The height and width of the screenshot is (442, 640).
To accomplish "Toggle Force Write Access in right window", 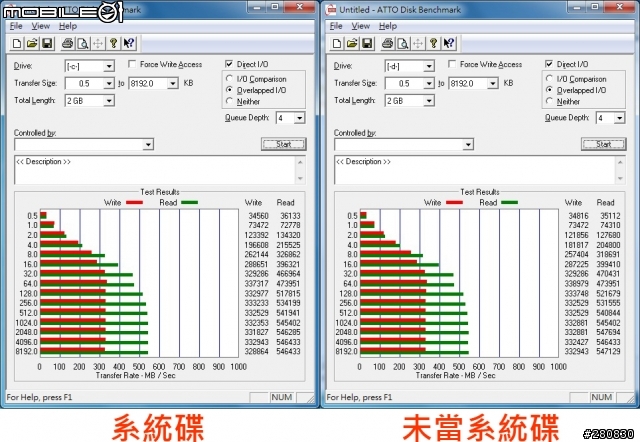I will (x=452, y=64).
